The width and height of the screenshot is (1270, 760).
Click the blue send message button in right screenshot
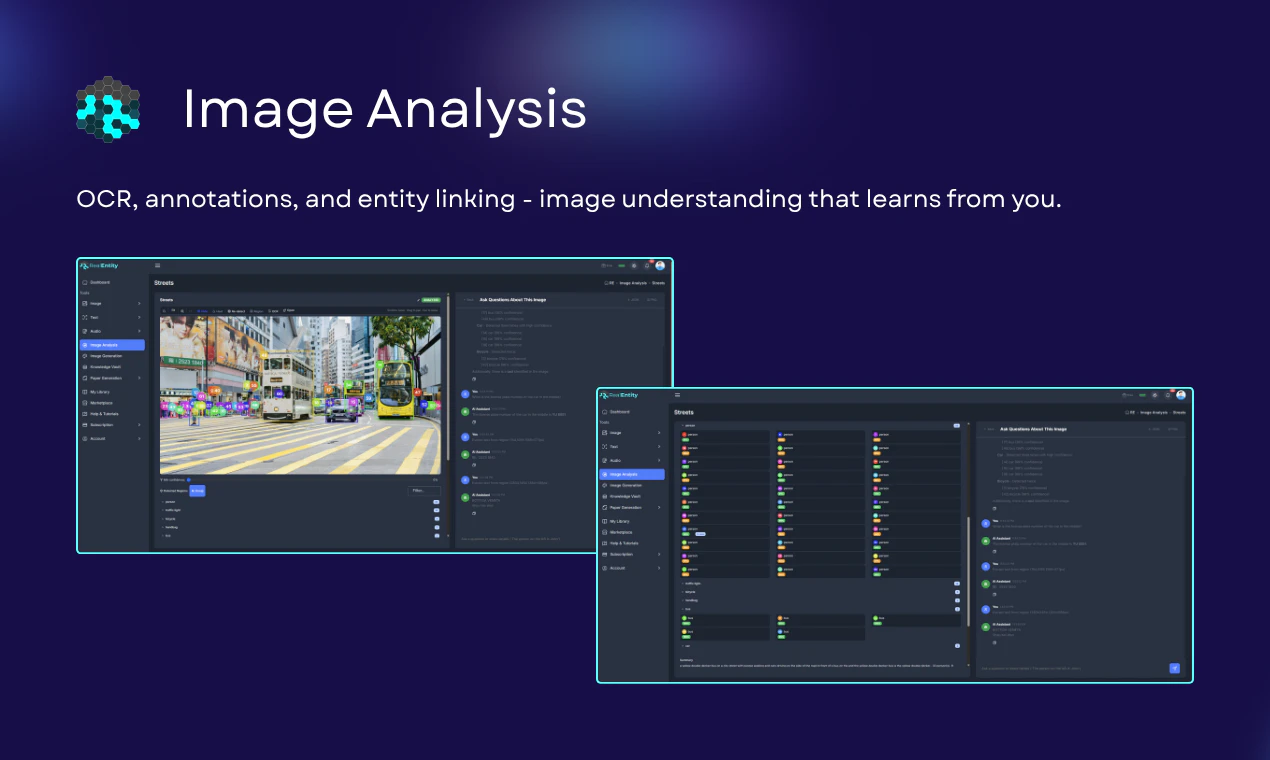click(x=1175, y=668)
